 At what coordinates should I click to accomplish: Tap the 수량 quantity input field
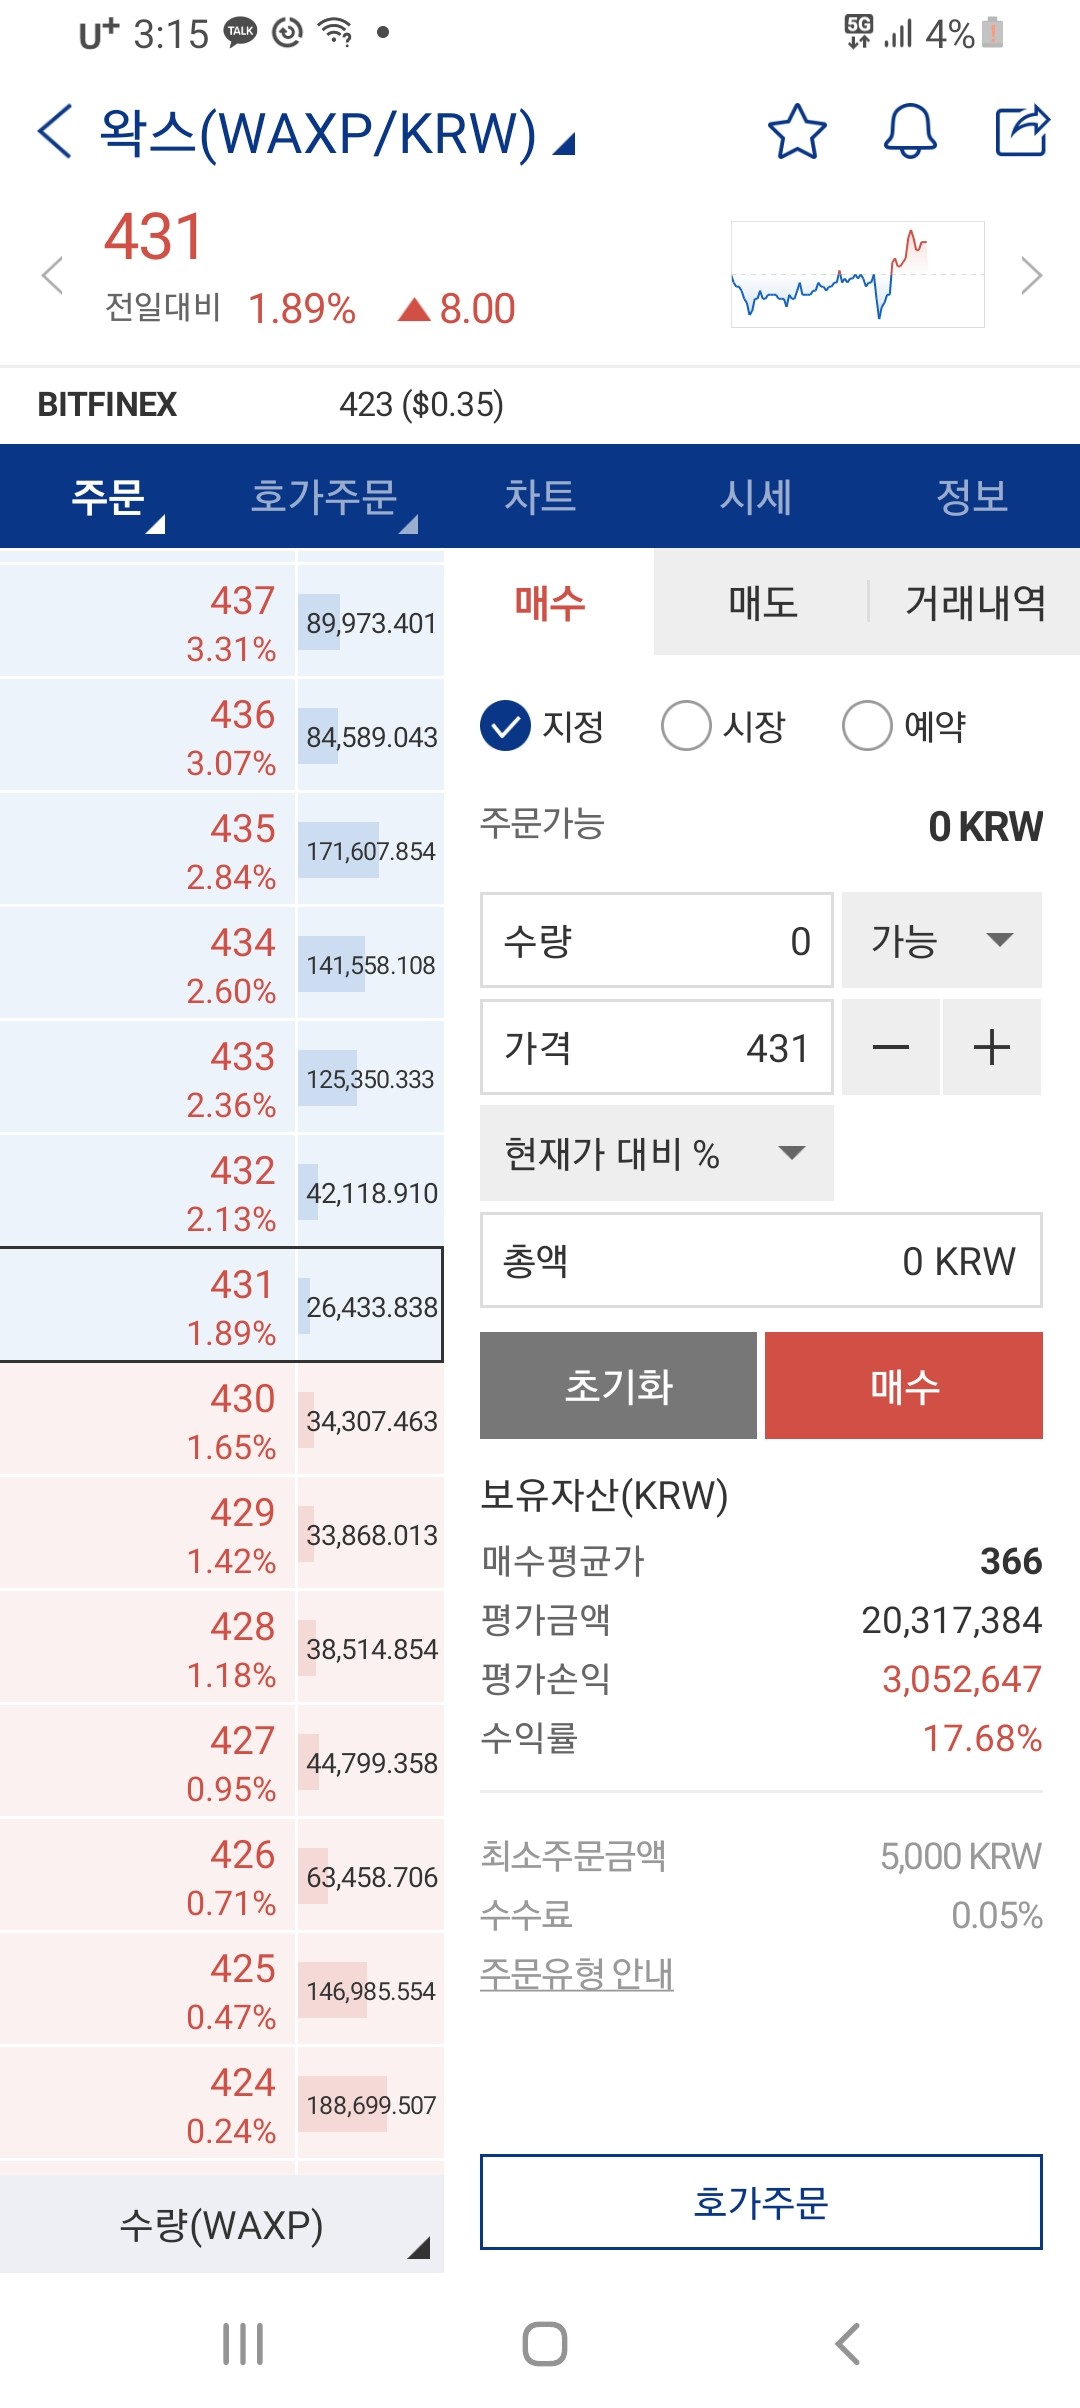tap(657, 940)
